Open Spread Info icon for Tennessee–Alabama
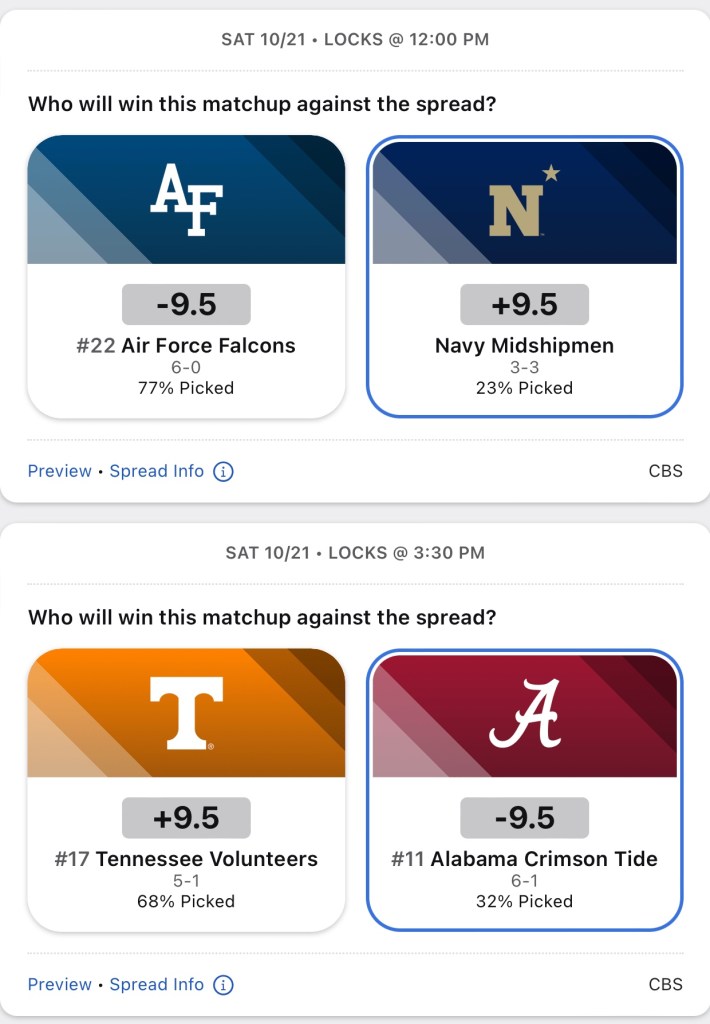This screenshot has width=710, height=1024. (x=223, y=984)
